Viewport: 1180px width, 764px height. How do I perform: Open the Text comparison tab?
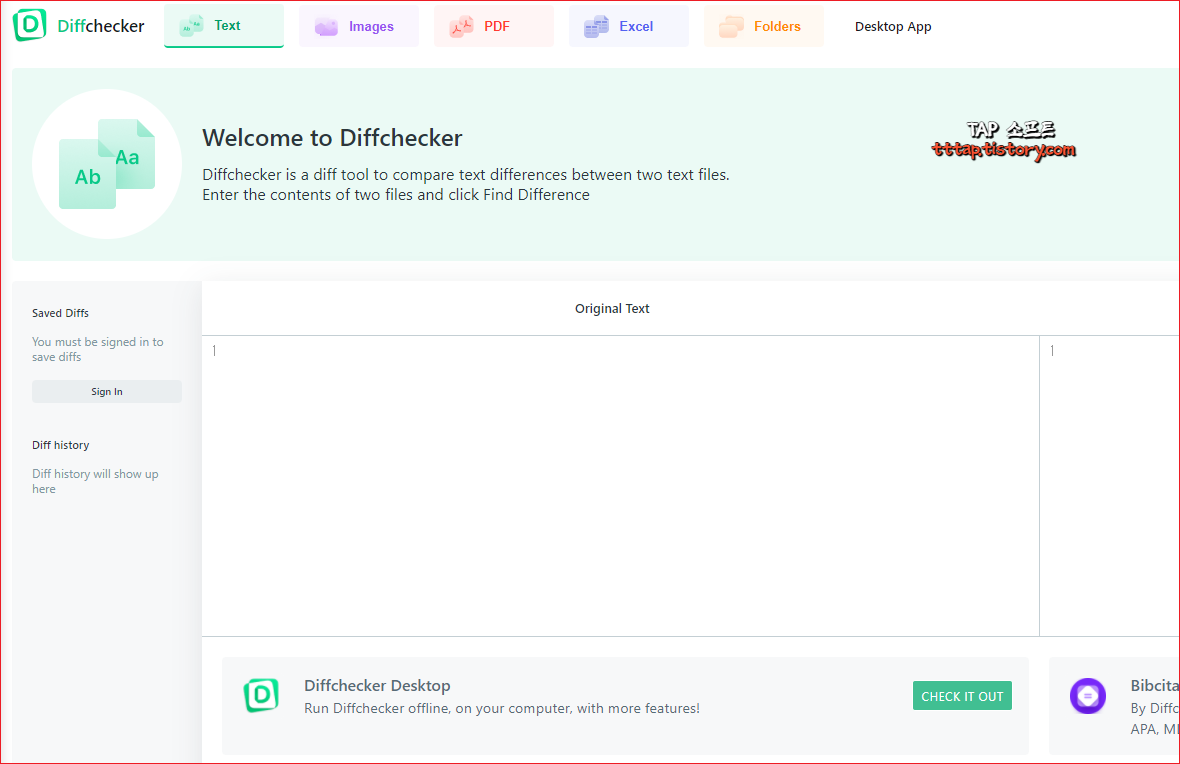tap(224, 26)
